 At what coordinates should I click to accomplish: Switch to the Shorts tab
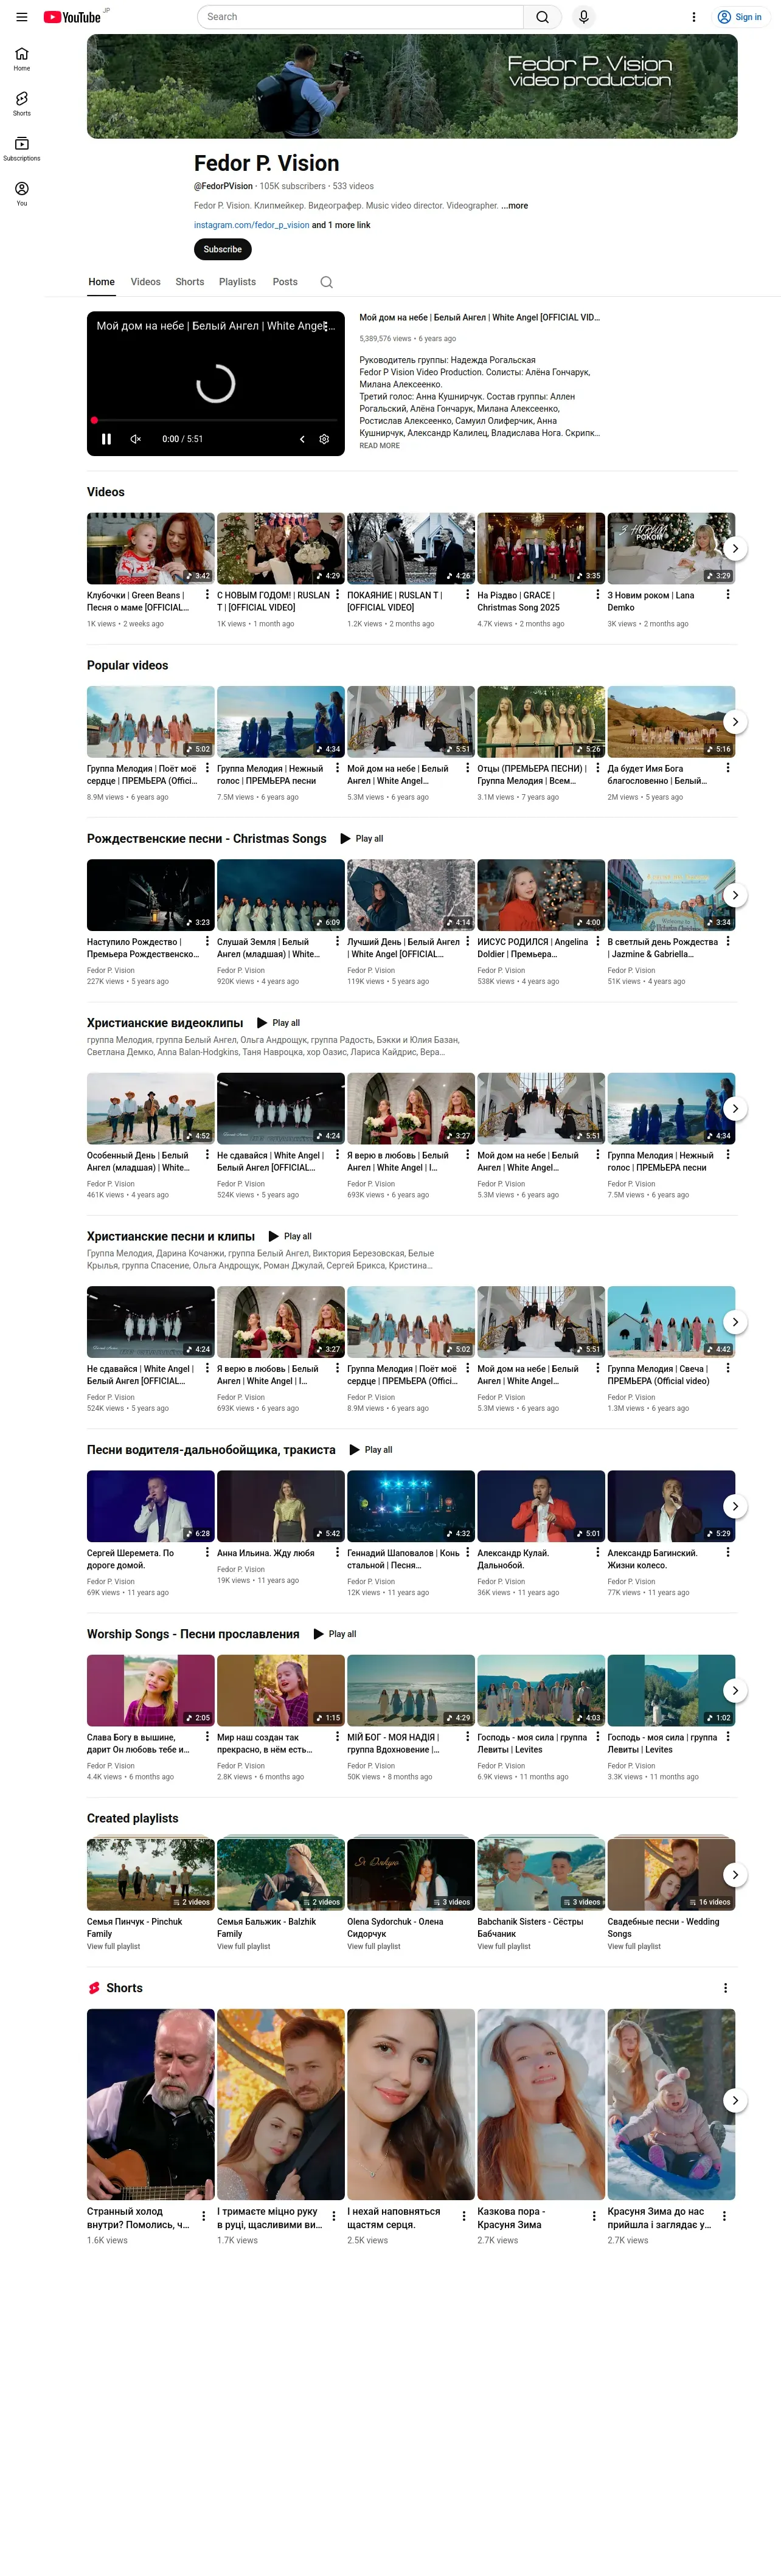click(x=189, y=282)
